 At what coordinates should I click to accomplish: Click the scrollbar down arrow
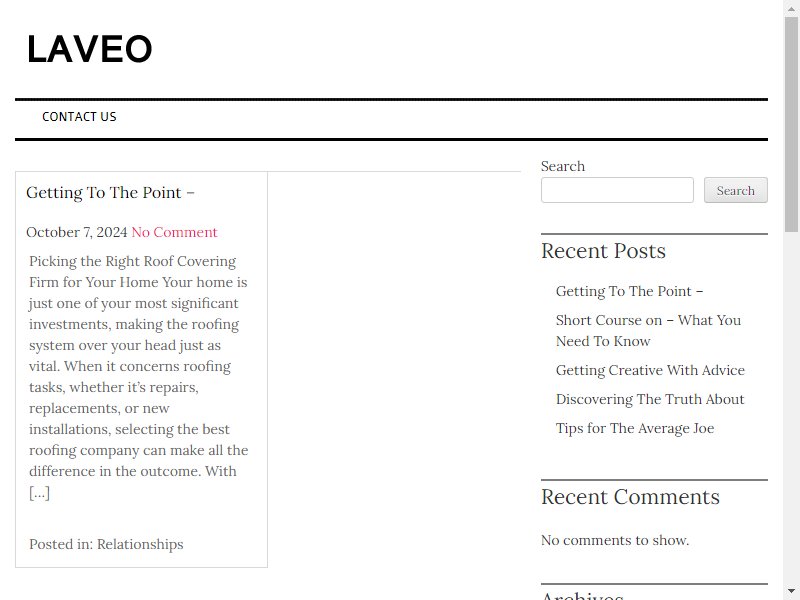tap(791, 592)
